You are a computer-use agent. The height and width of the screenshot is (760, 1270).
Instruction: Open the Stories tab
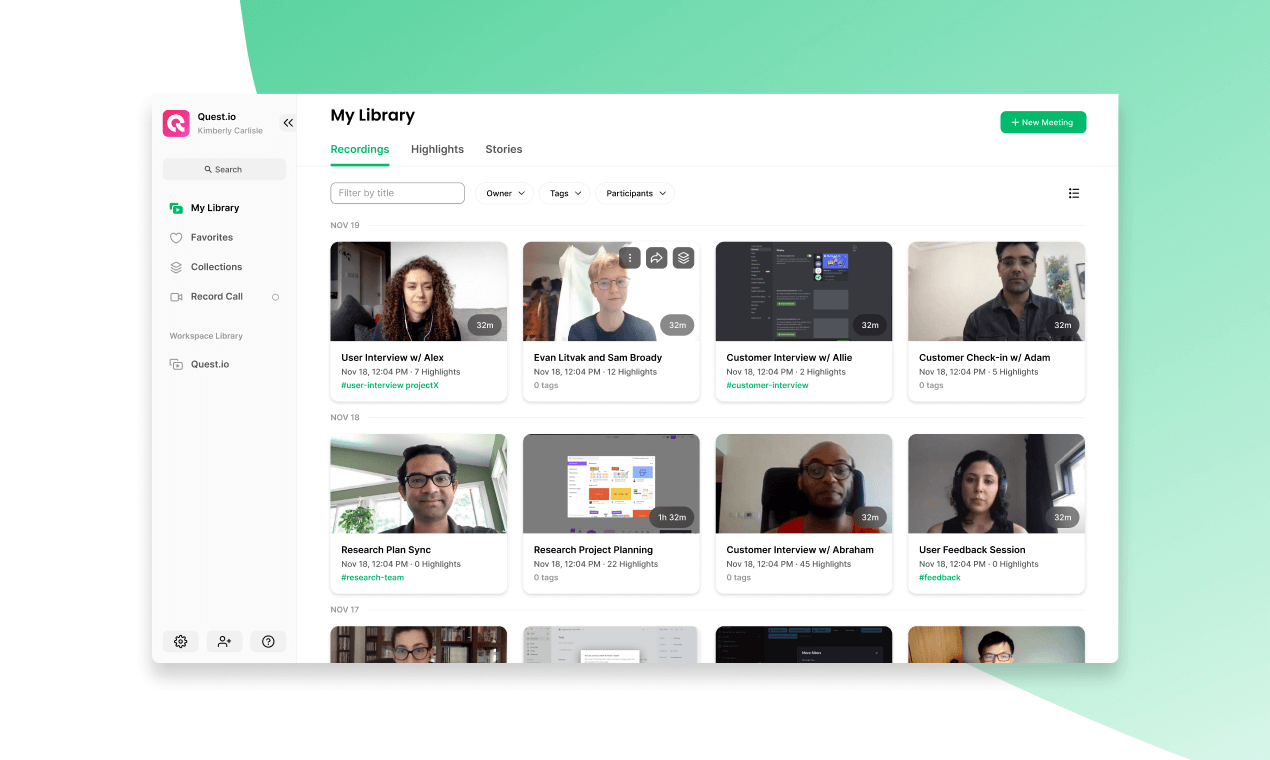coord(503,149)
